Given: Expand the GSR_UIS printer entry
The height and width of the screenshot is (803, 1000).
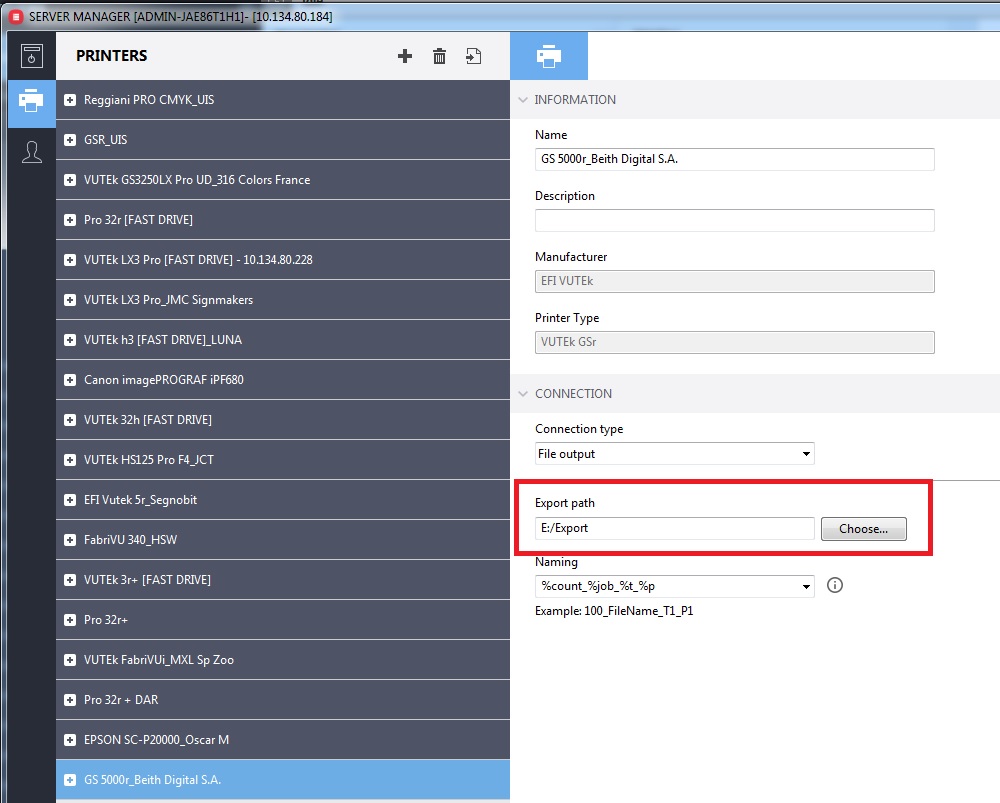Looking at the screenshot, I should pos(68,140).
